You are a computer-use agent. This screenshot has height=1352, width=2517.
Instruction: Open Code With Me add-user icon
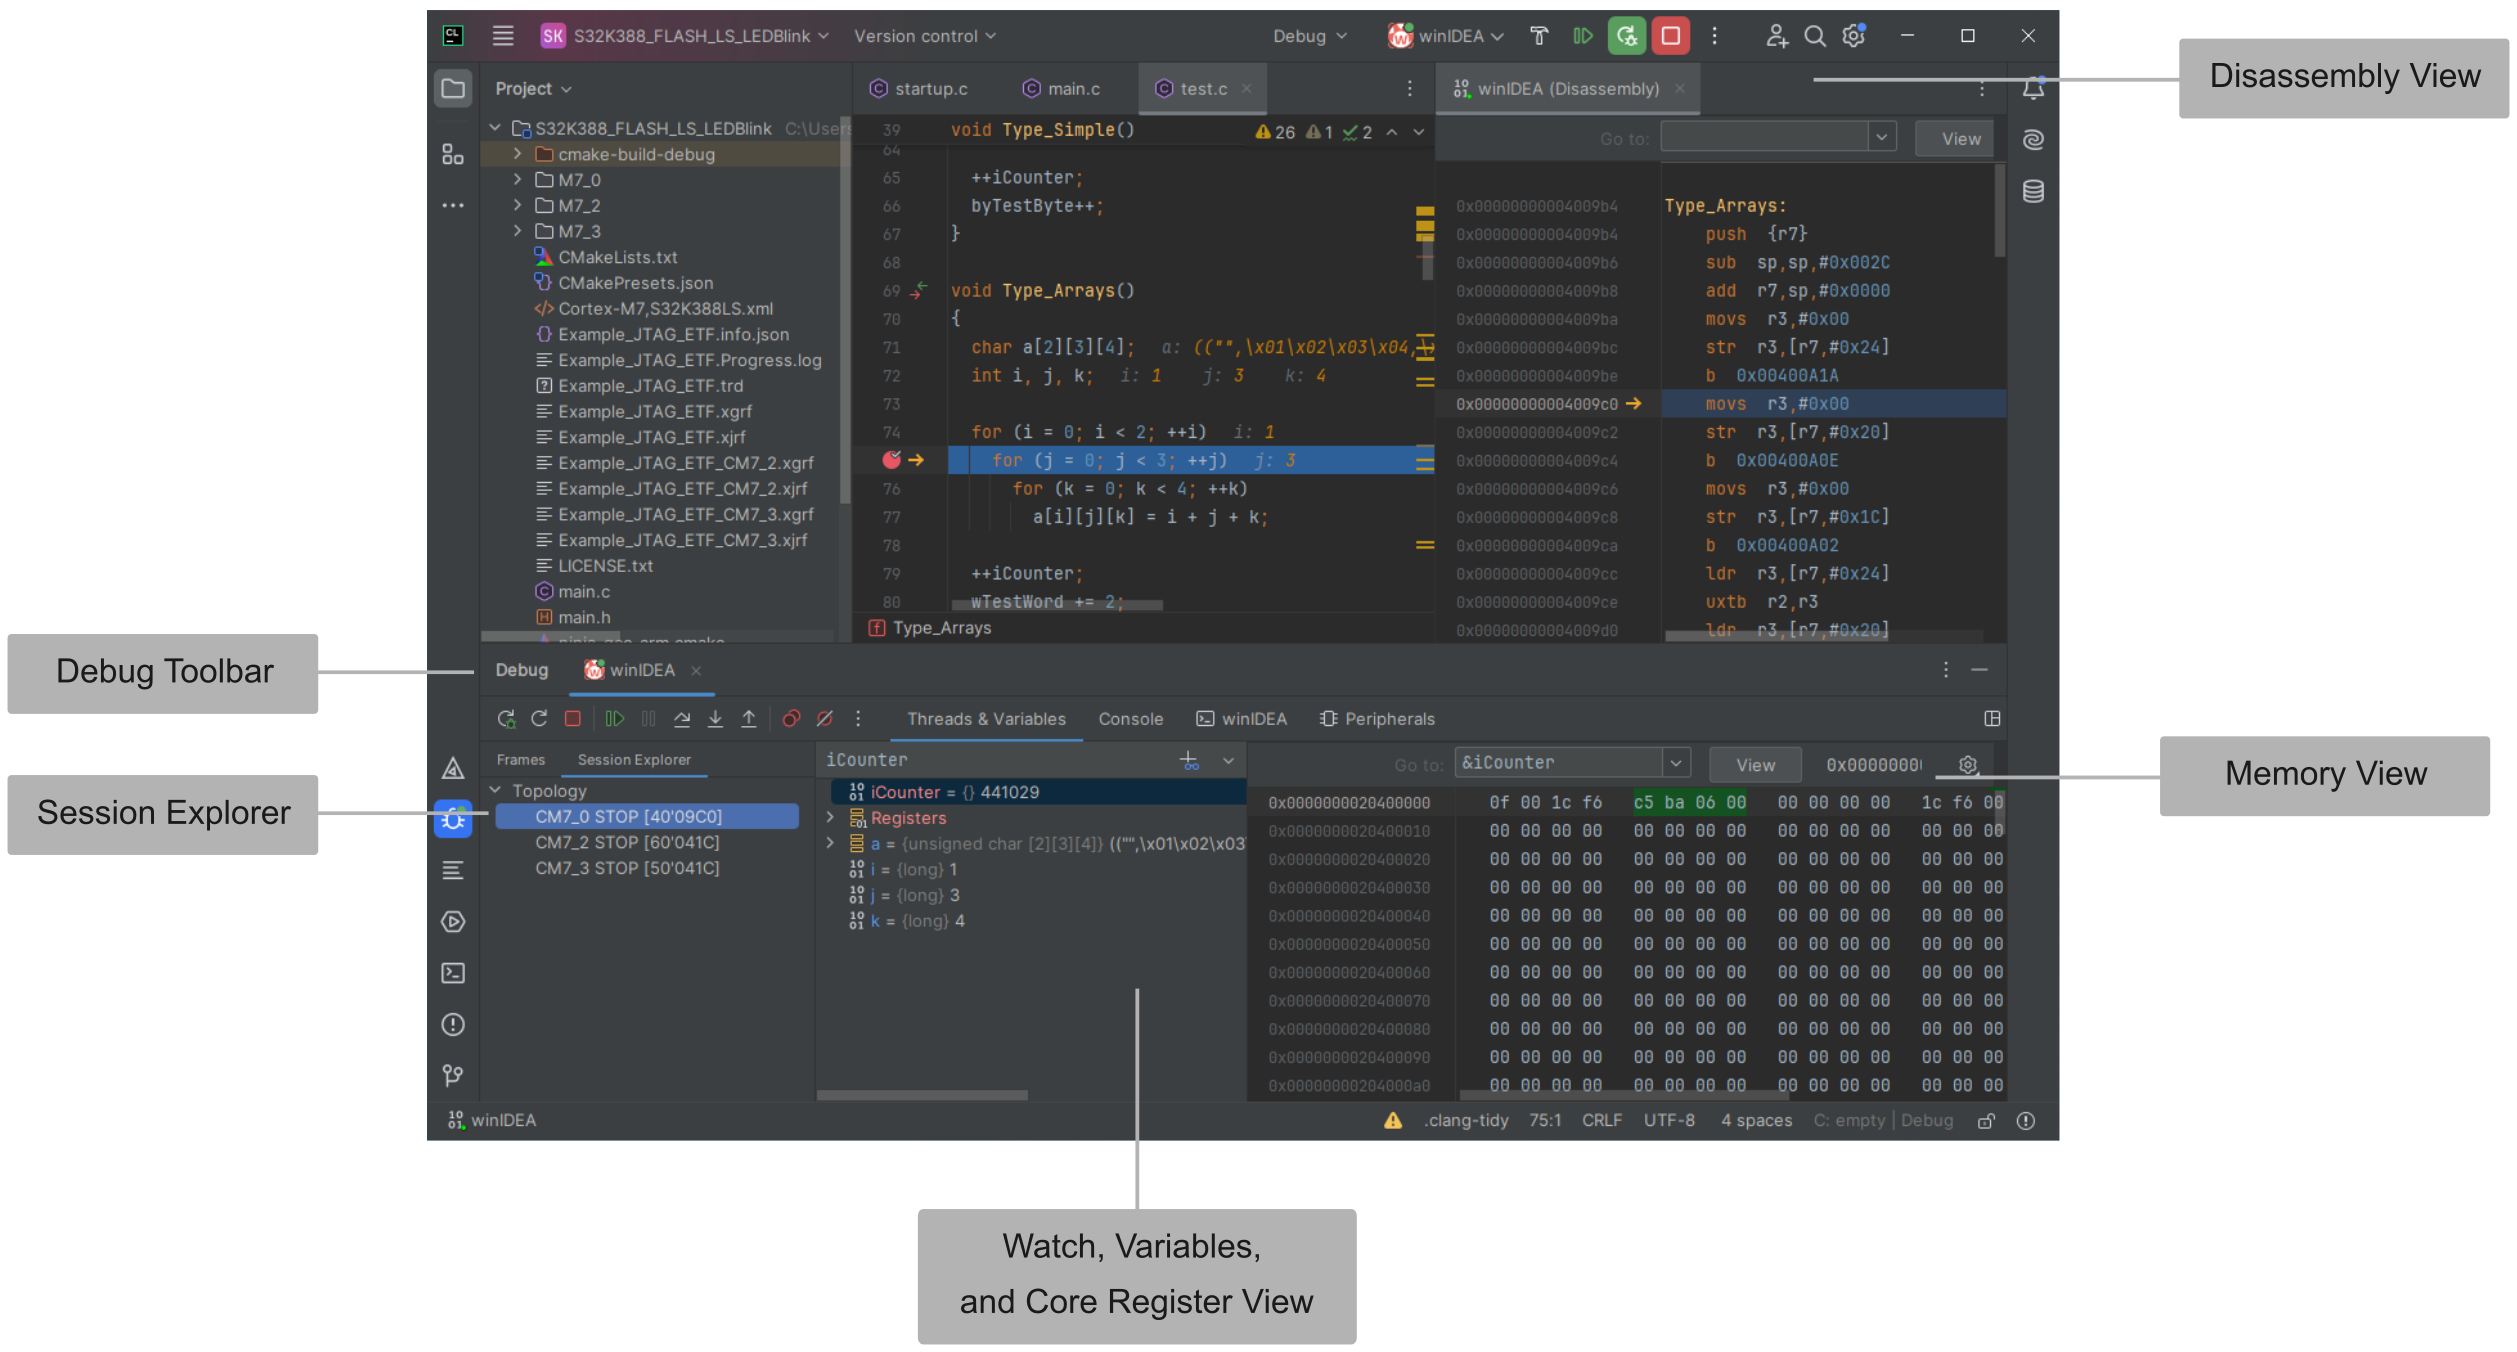click(1776, 36)
